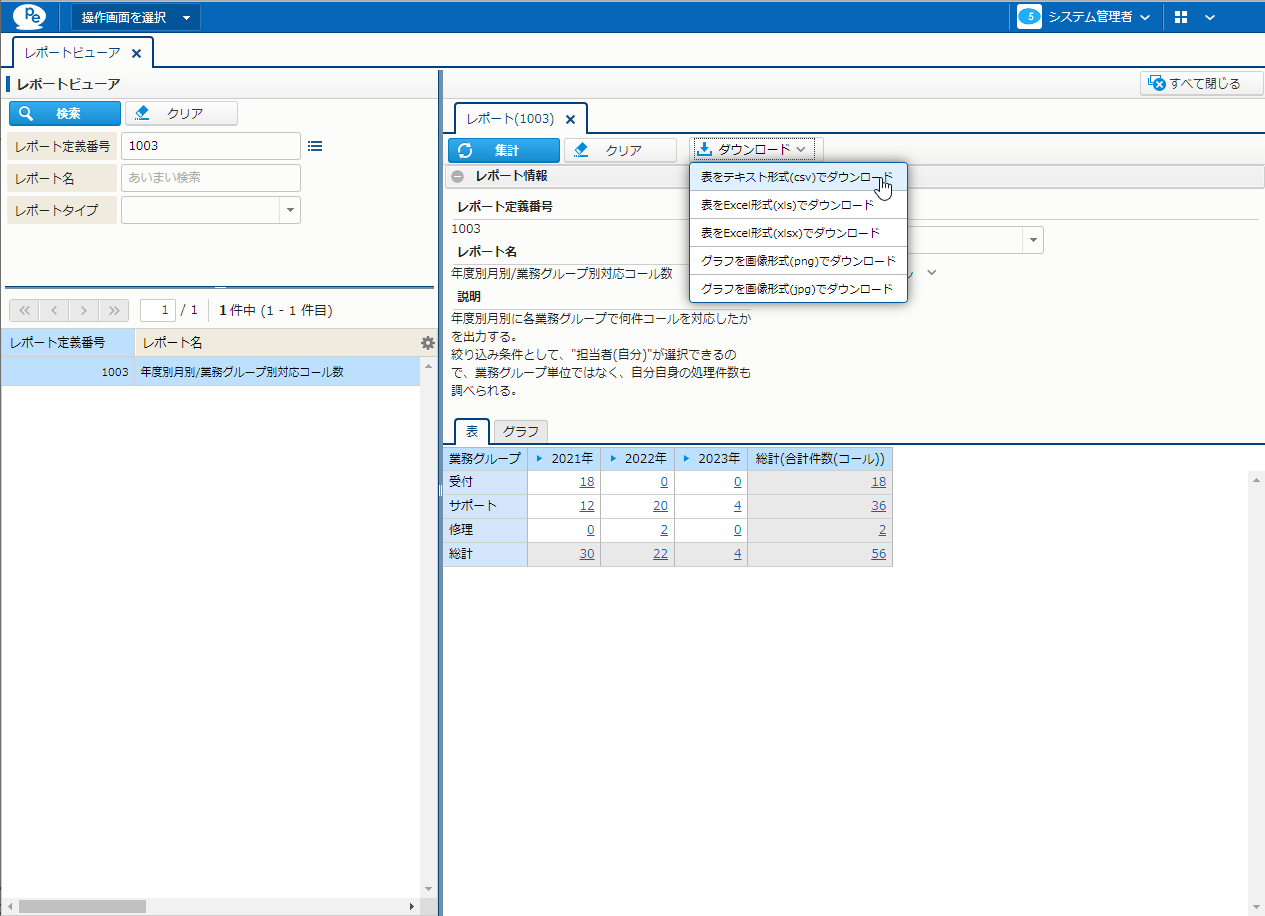Open column settings gear icon
1265x916 pixels.
tap(428, 343)
